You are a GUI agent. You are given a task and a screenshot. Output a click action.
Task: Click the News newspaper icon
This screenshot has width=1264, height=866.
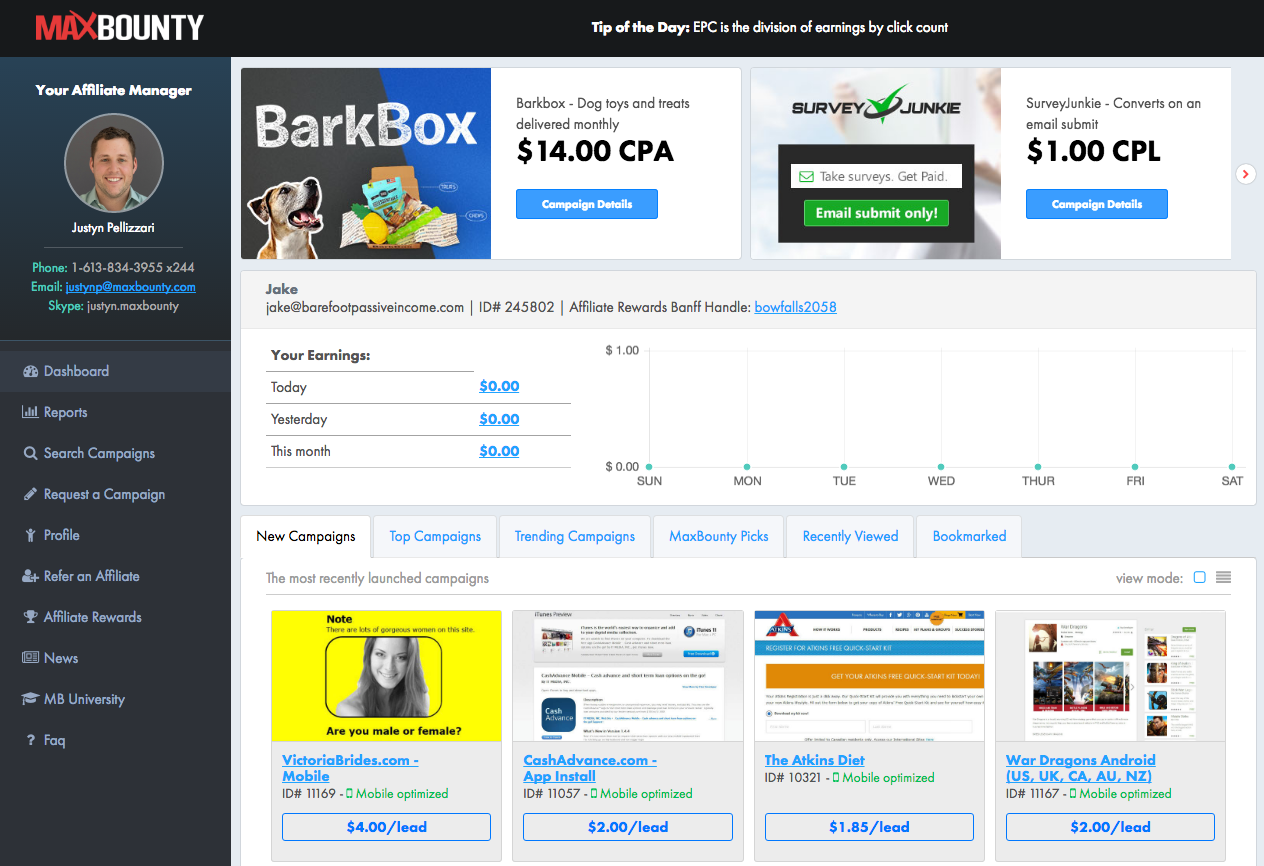[30, 658]
